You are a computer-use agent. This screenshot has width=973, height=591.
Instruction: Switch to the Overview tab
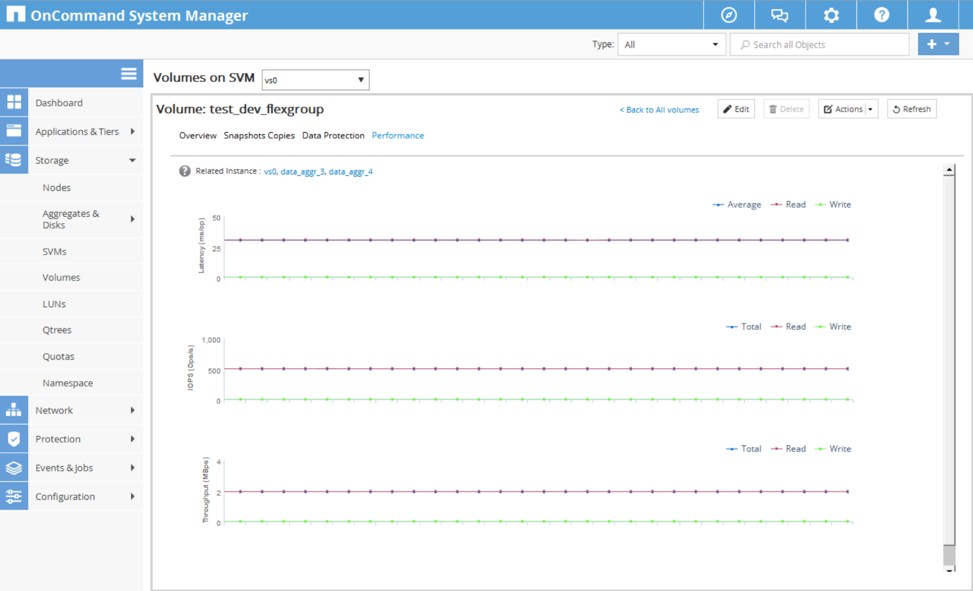click(197, 135)
